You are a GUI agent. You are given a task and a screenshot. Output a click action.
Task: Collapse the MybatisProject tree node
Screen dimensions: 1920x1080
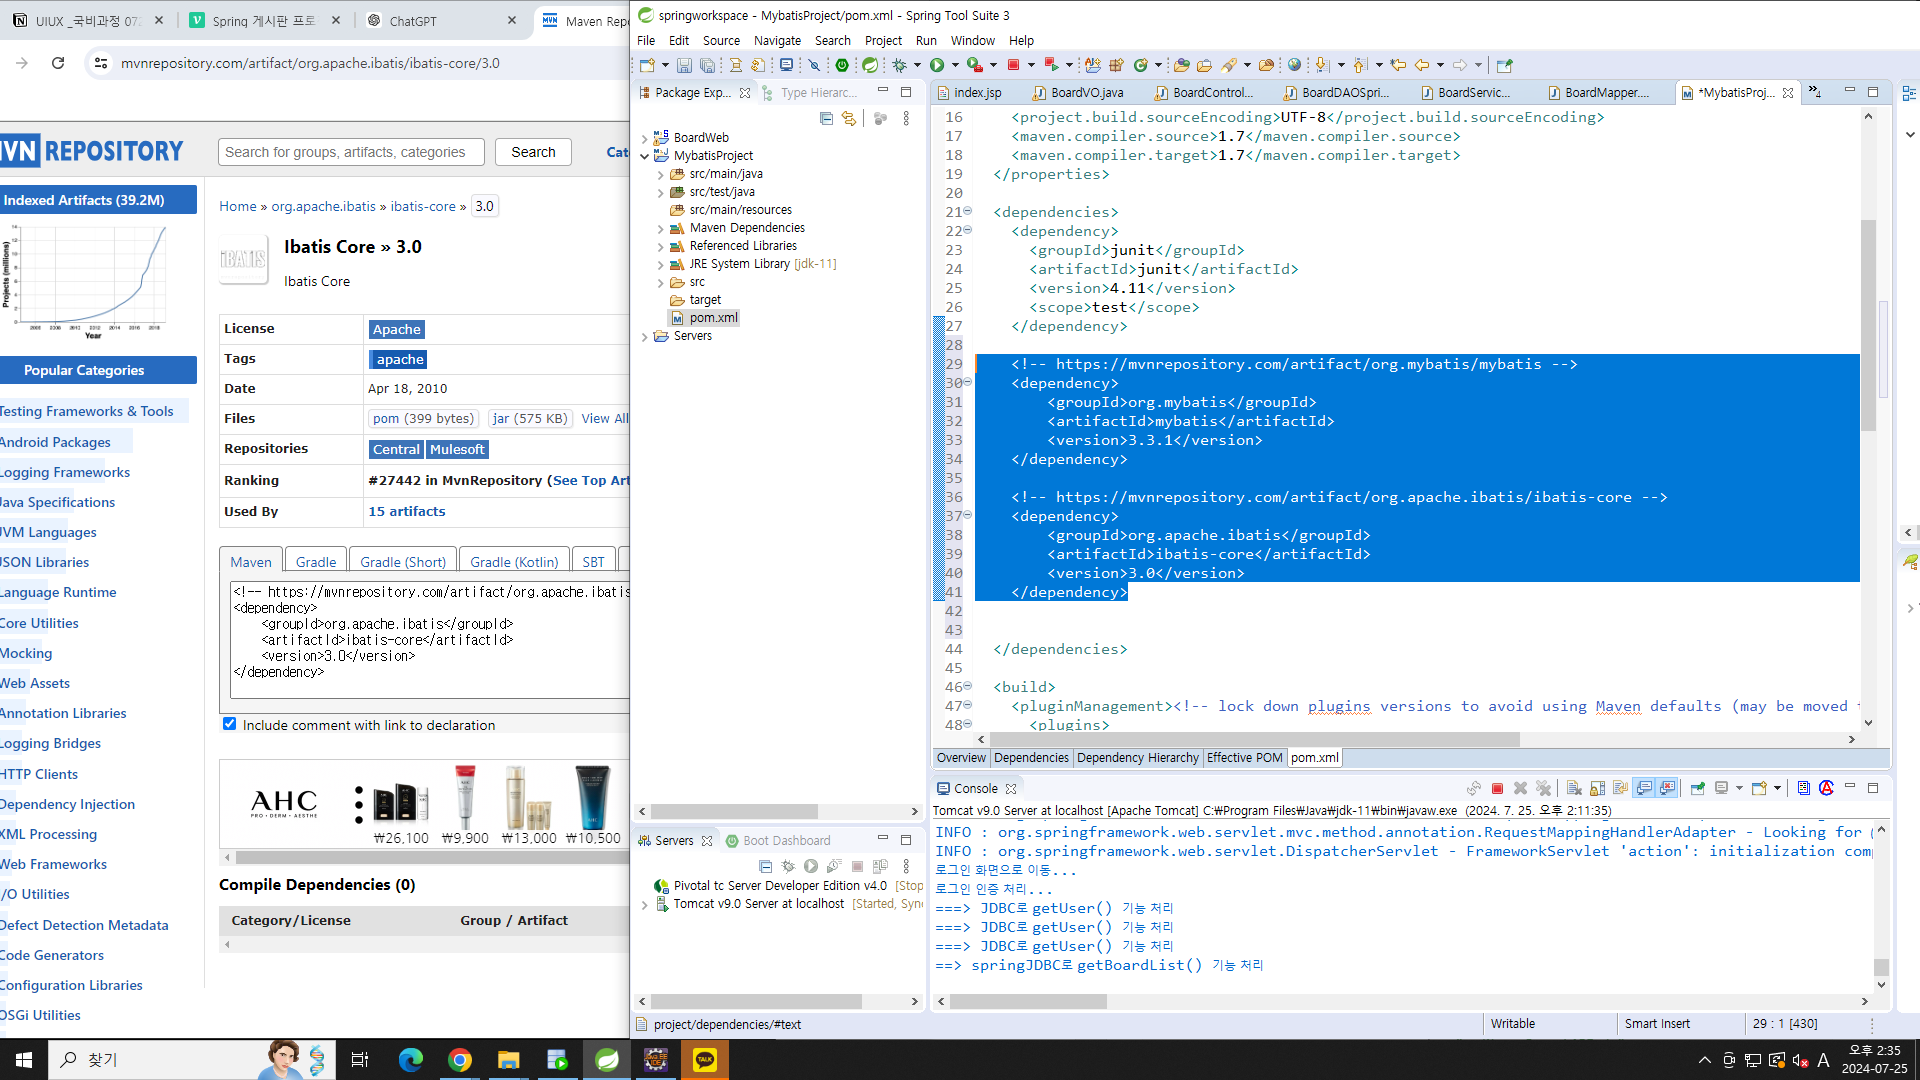[x=645, y=156]
